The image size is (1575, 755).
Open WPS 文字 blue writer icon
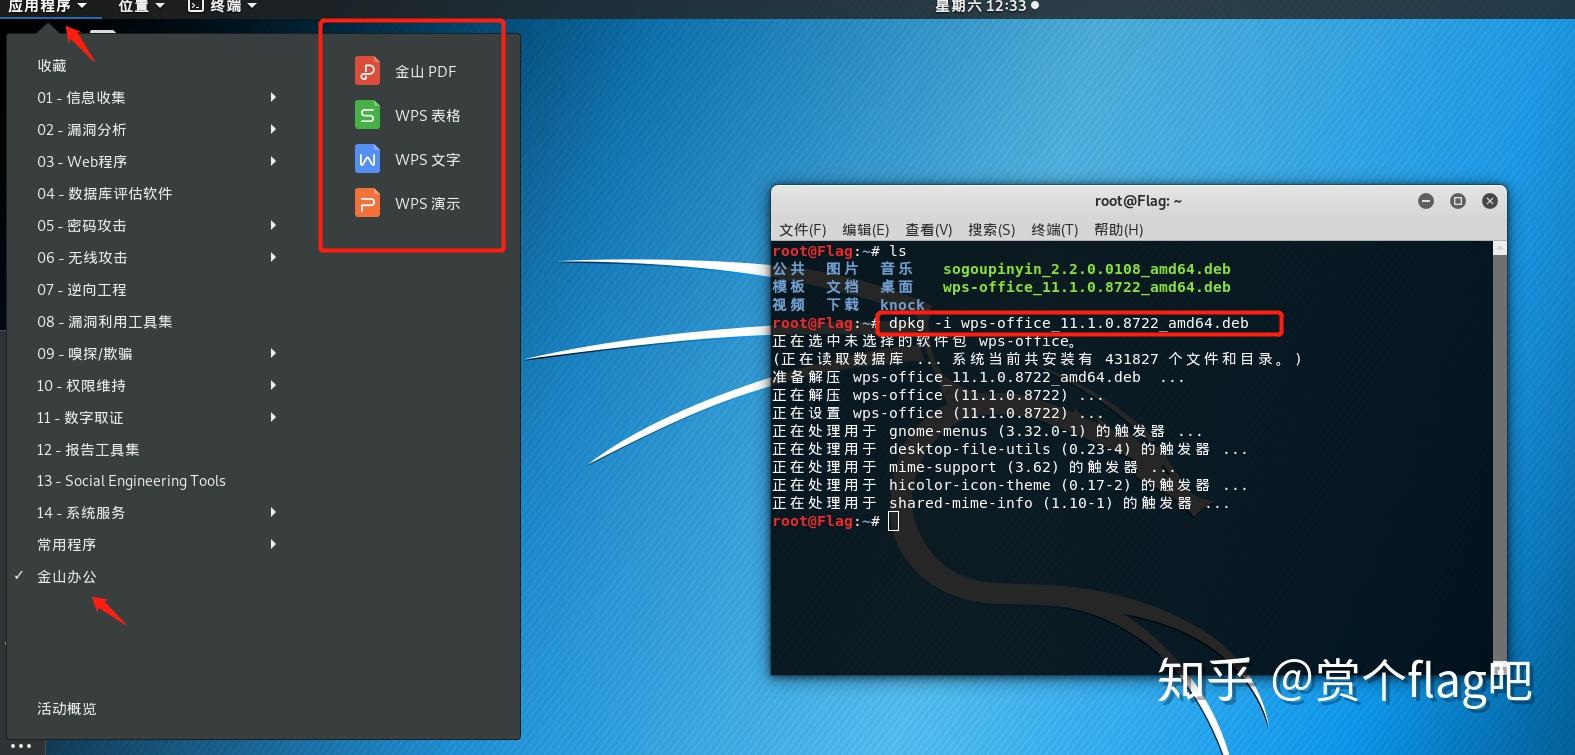coord(367,159)
